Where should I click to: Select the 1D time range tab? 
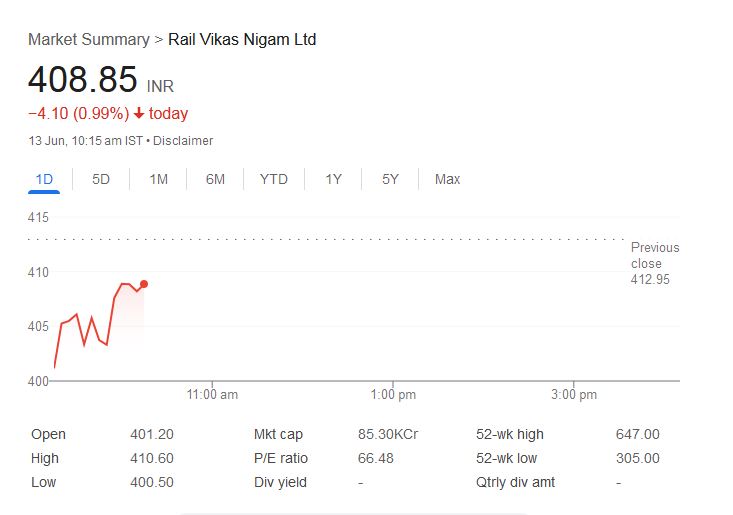point(44,179)
